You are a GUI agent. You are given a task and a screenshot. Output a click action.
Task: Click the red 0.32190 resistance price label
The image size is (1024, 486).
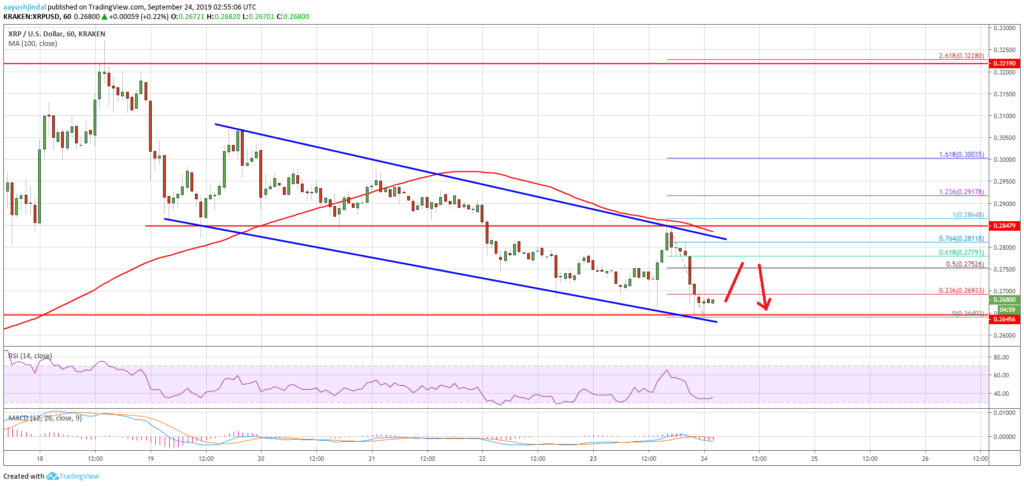pyautogui.click(x=1003, y=63)
